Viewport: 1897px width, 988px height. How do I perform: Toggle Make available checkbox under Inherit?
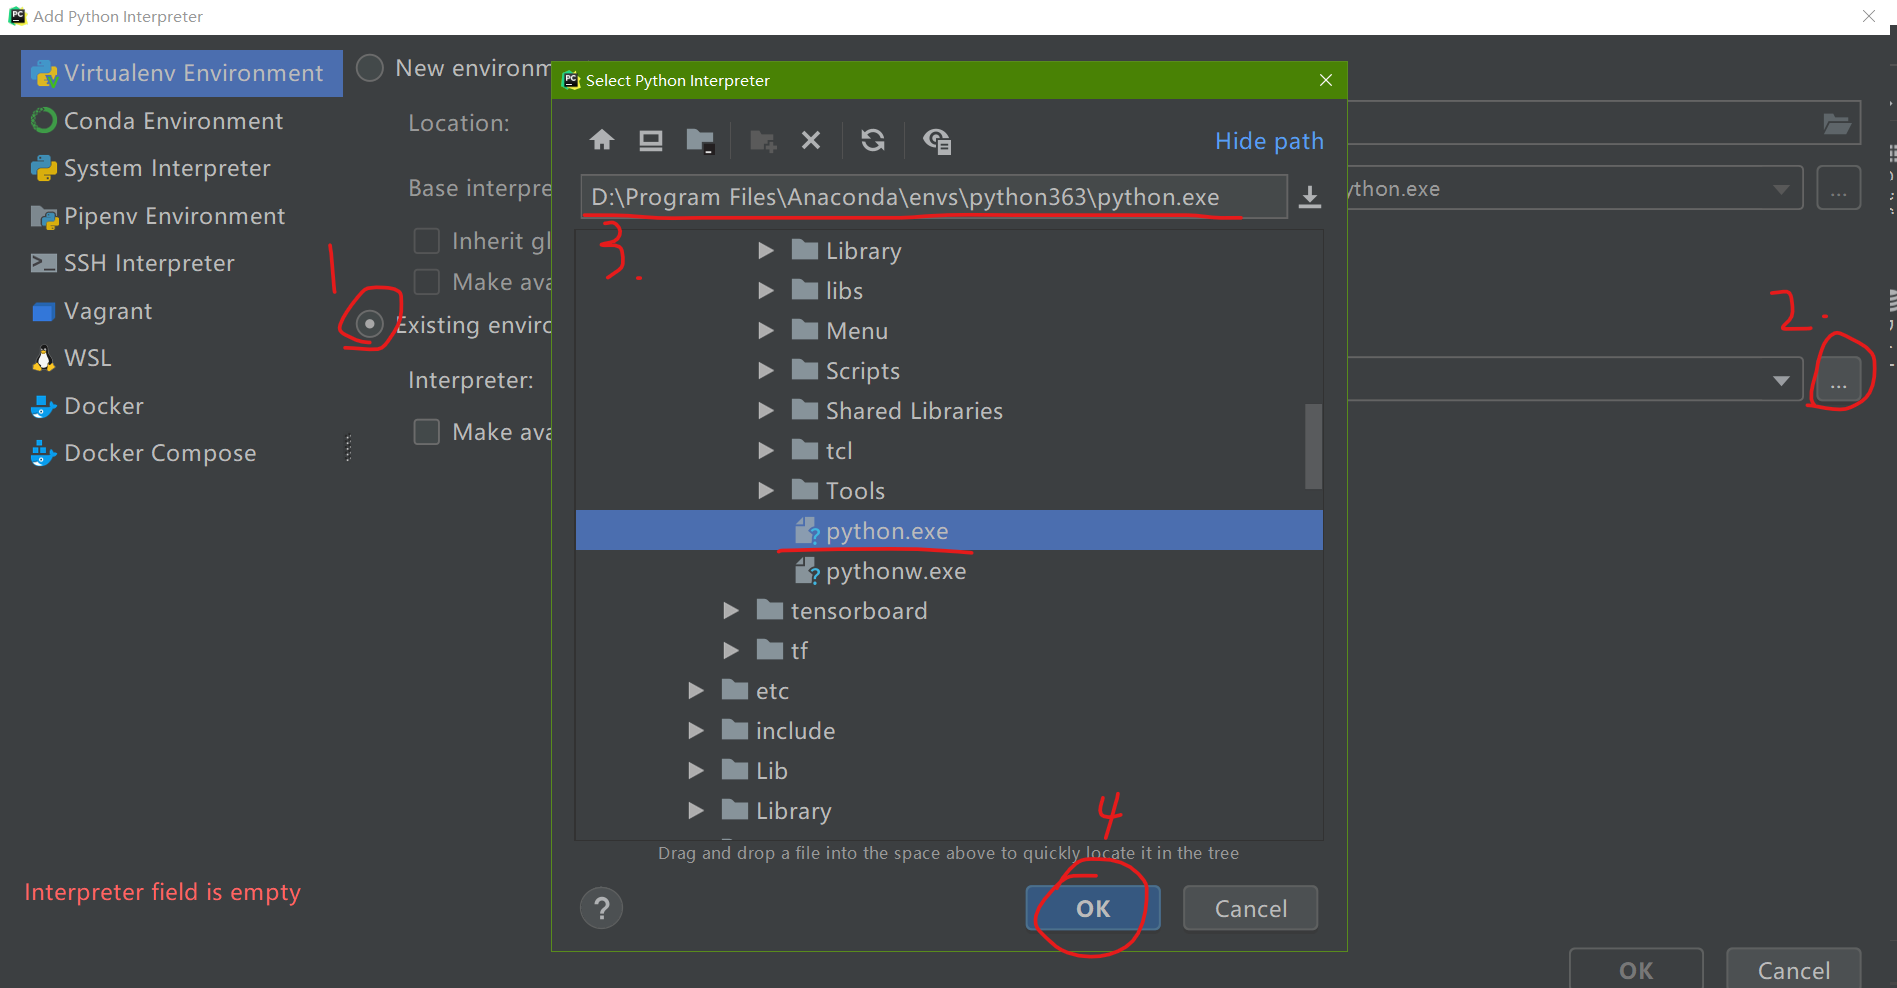point(427,282)
